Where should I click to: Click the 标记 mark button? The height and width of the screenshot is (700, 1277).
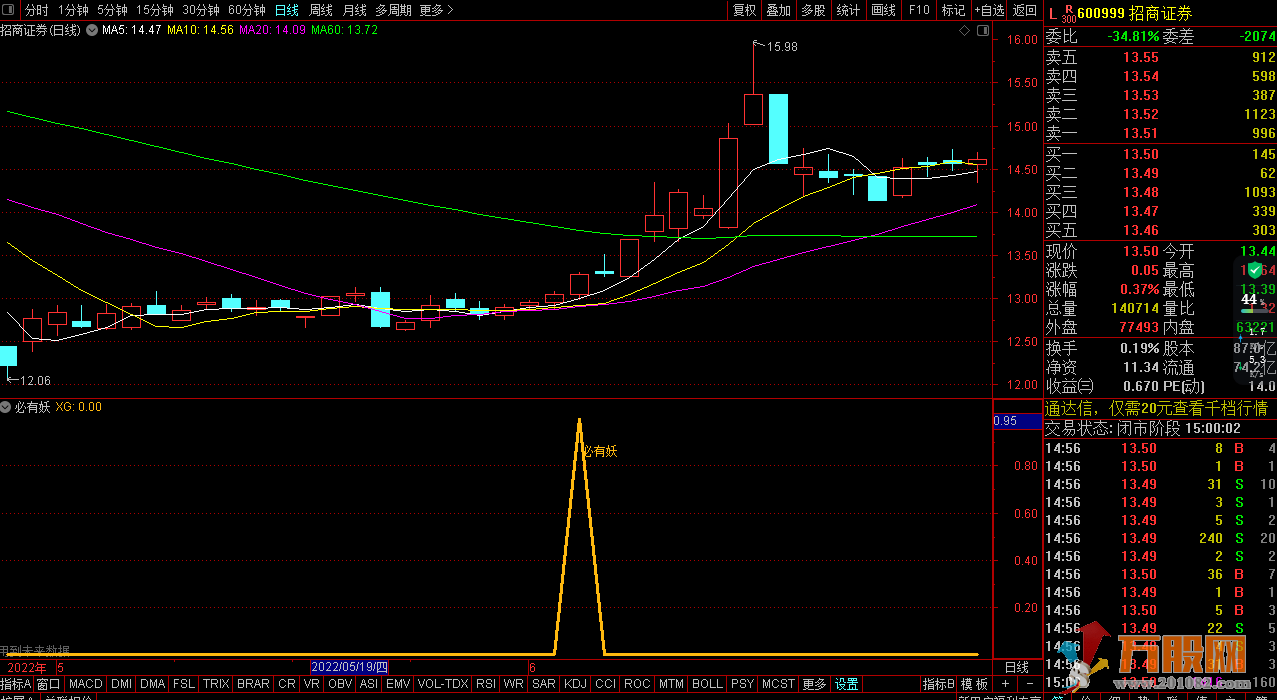pyautogui.click(x=953, y=10)
